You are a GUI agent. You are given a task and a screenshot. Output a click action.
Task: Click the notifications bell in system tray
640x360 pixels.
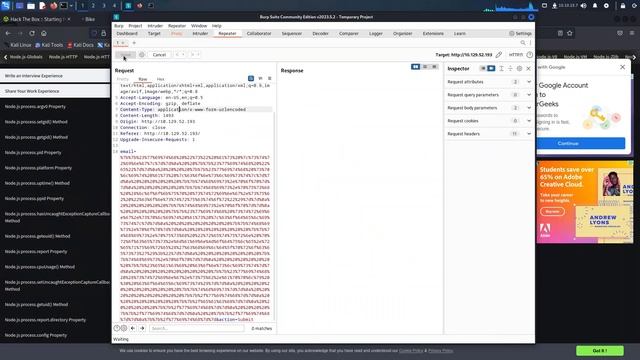tap(595, 6)
